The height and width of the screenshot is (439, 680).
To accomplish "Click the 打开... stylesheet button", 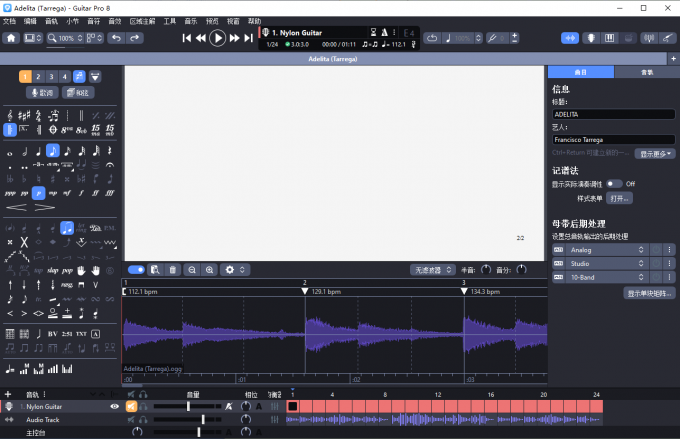I will (621, 199).
